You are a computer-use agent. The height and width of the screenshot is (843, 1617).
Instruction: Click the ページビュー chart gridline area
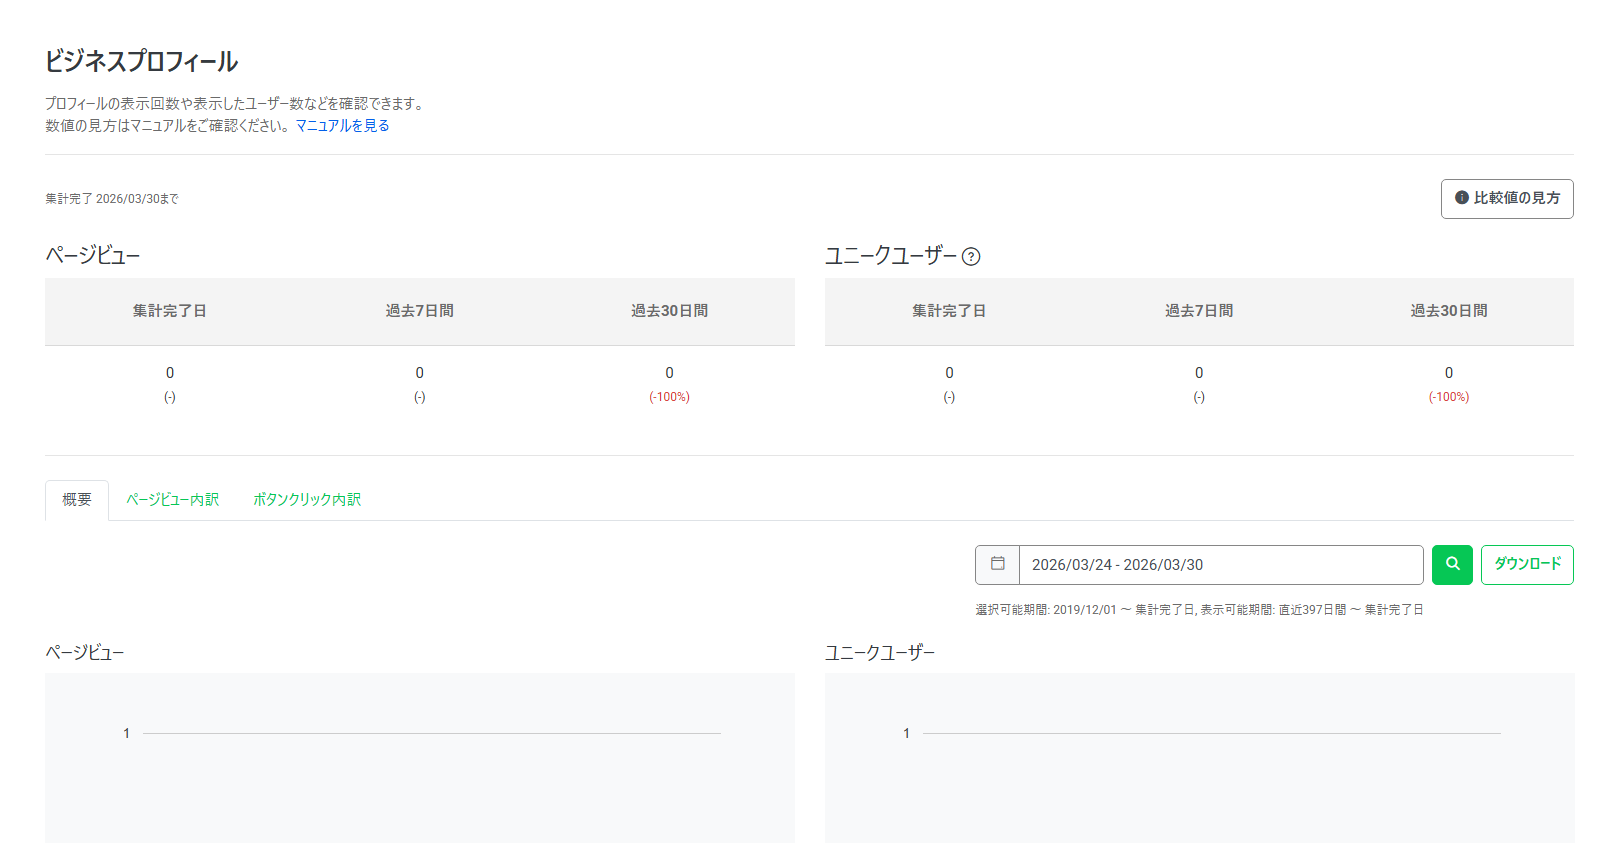(430, 734)
